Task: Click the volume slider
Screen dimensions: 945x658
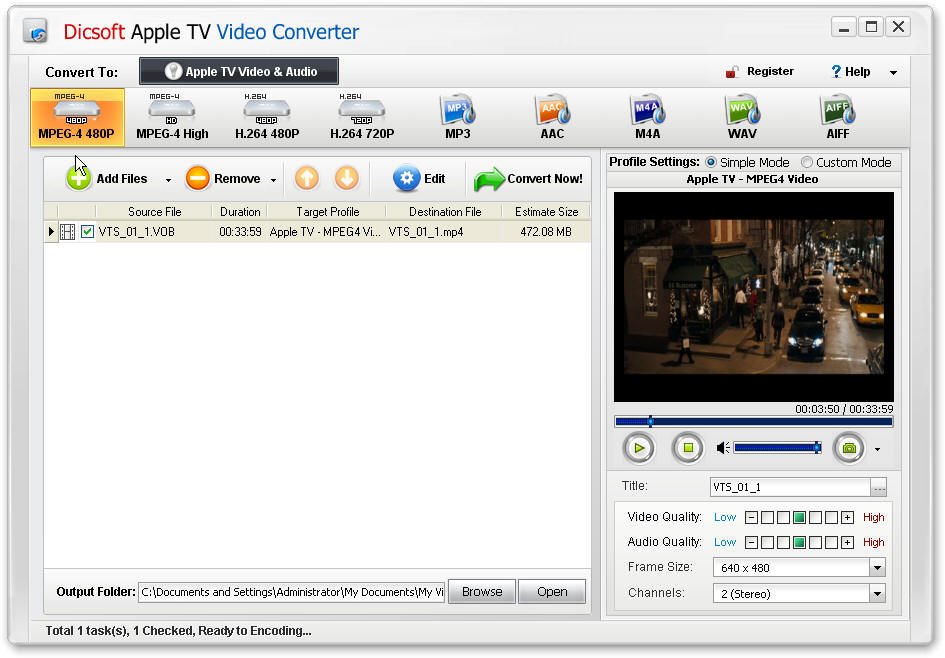Action: click(777, 448)
